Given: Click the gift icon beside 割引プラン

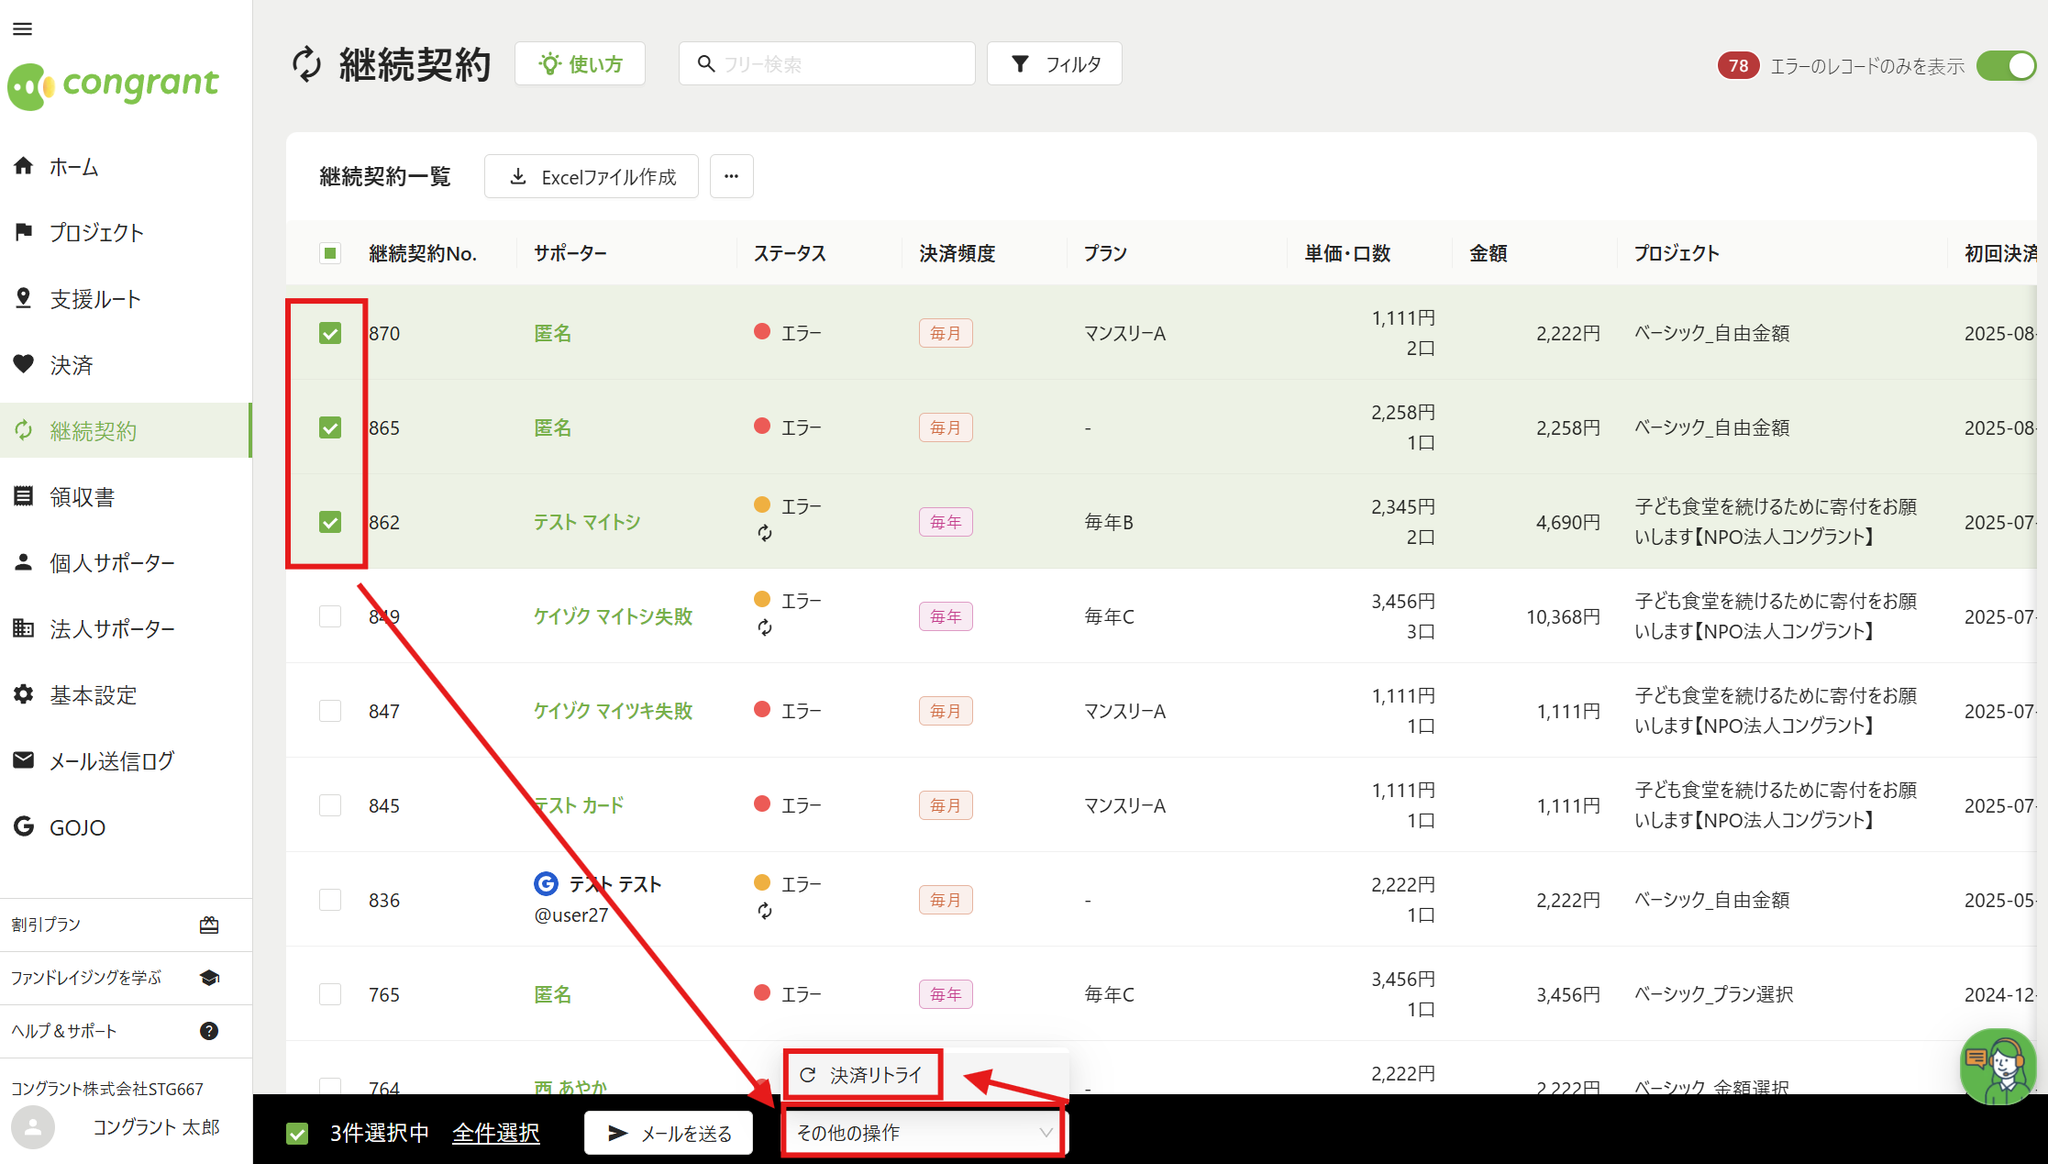Looking at the screenshot, I should (209, 925).
